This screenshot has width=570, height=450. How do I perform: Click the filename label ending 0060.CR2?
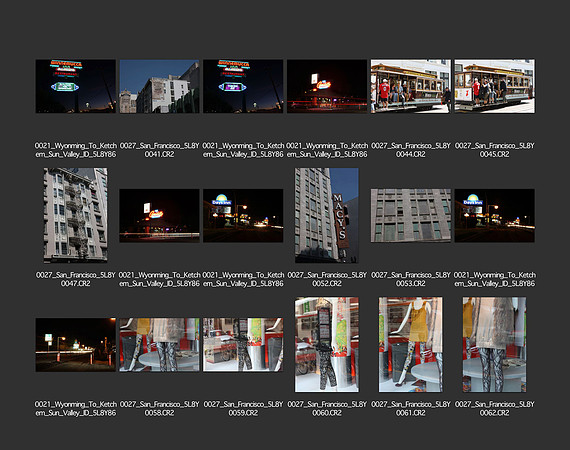pos(327,409)
